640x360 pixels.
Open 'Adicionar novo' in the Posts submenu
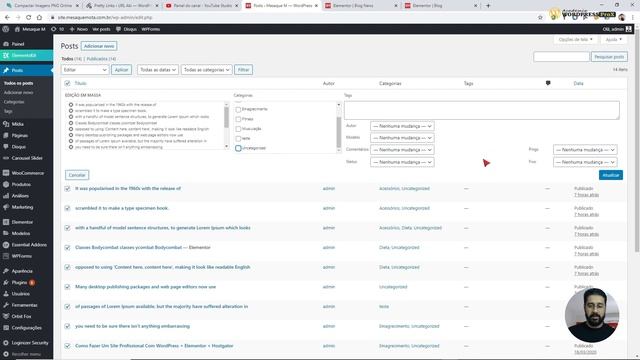[x=18, y=93]
